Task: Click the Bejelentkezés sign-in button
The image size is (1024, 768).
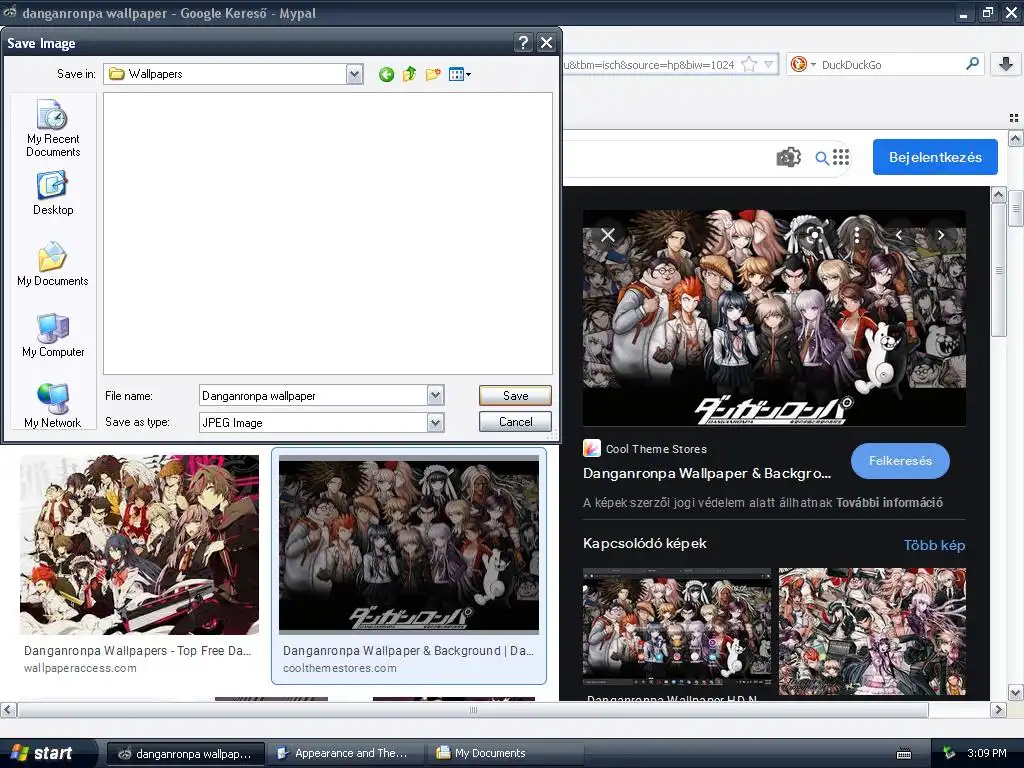Action: point(935,157)
